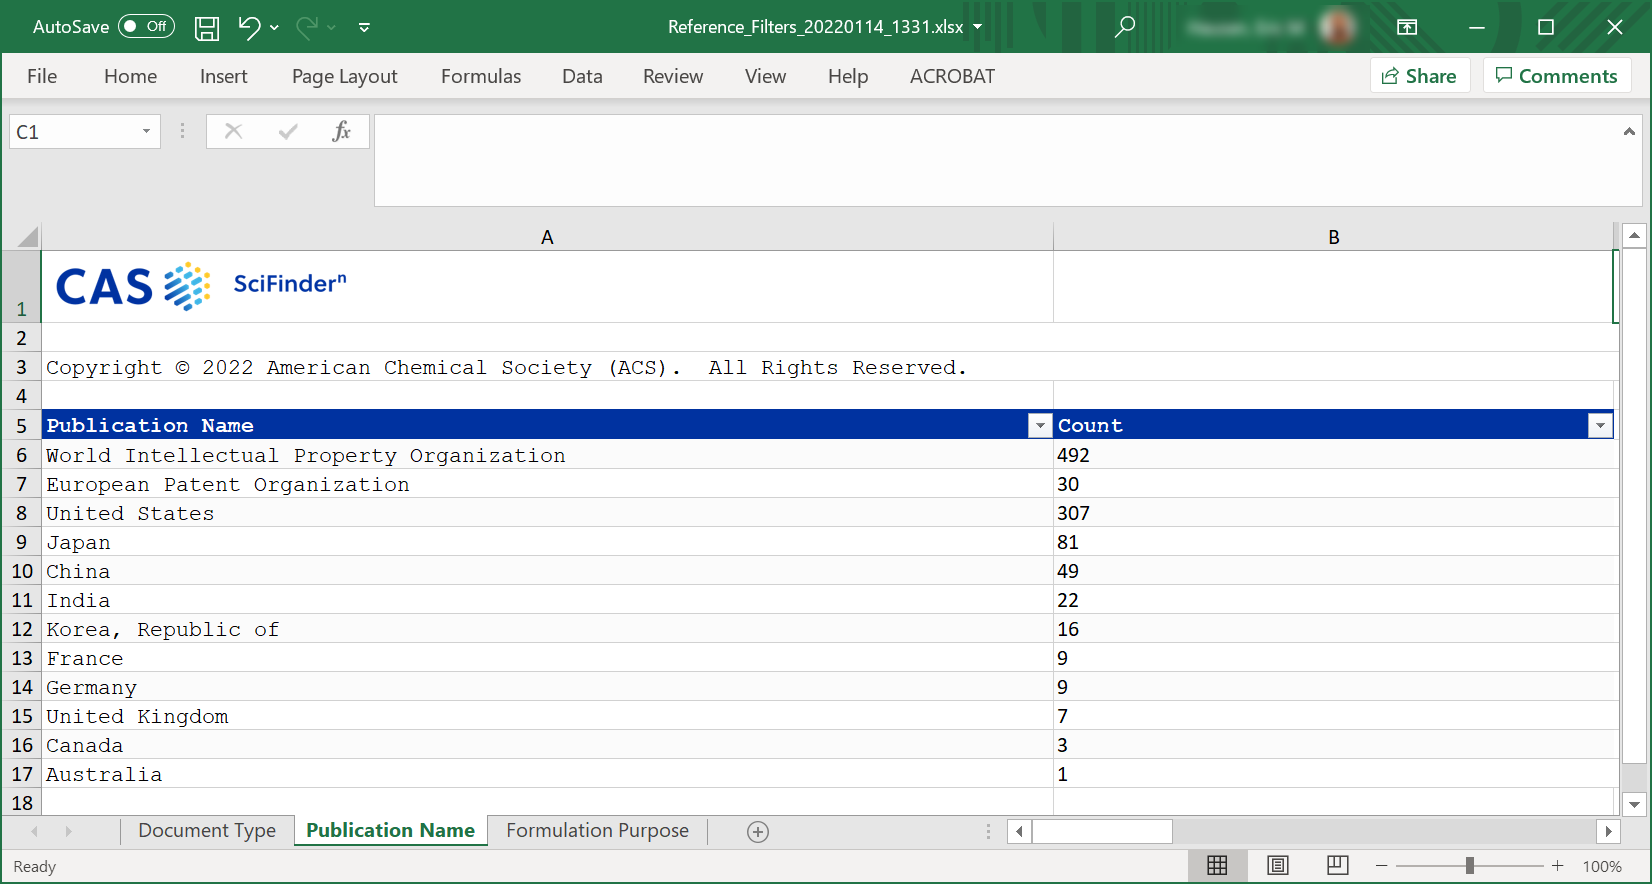Collapse the formula bar with chevron
The image size is (1652, 884).
1629,131
